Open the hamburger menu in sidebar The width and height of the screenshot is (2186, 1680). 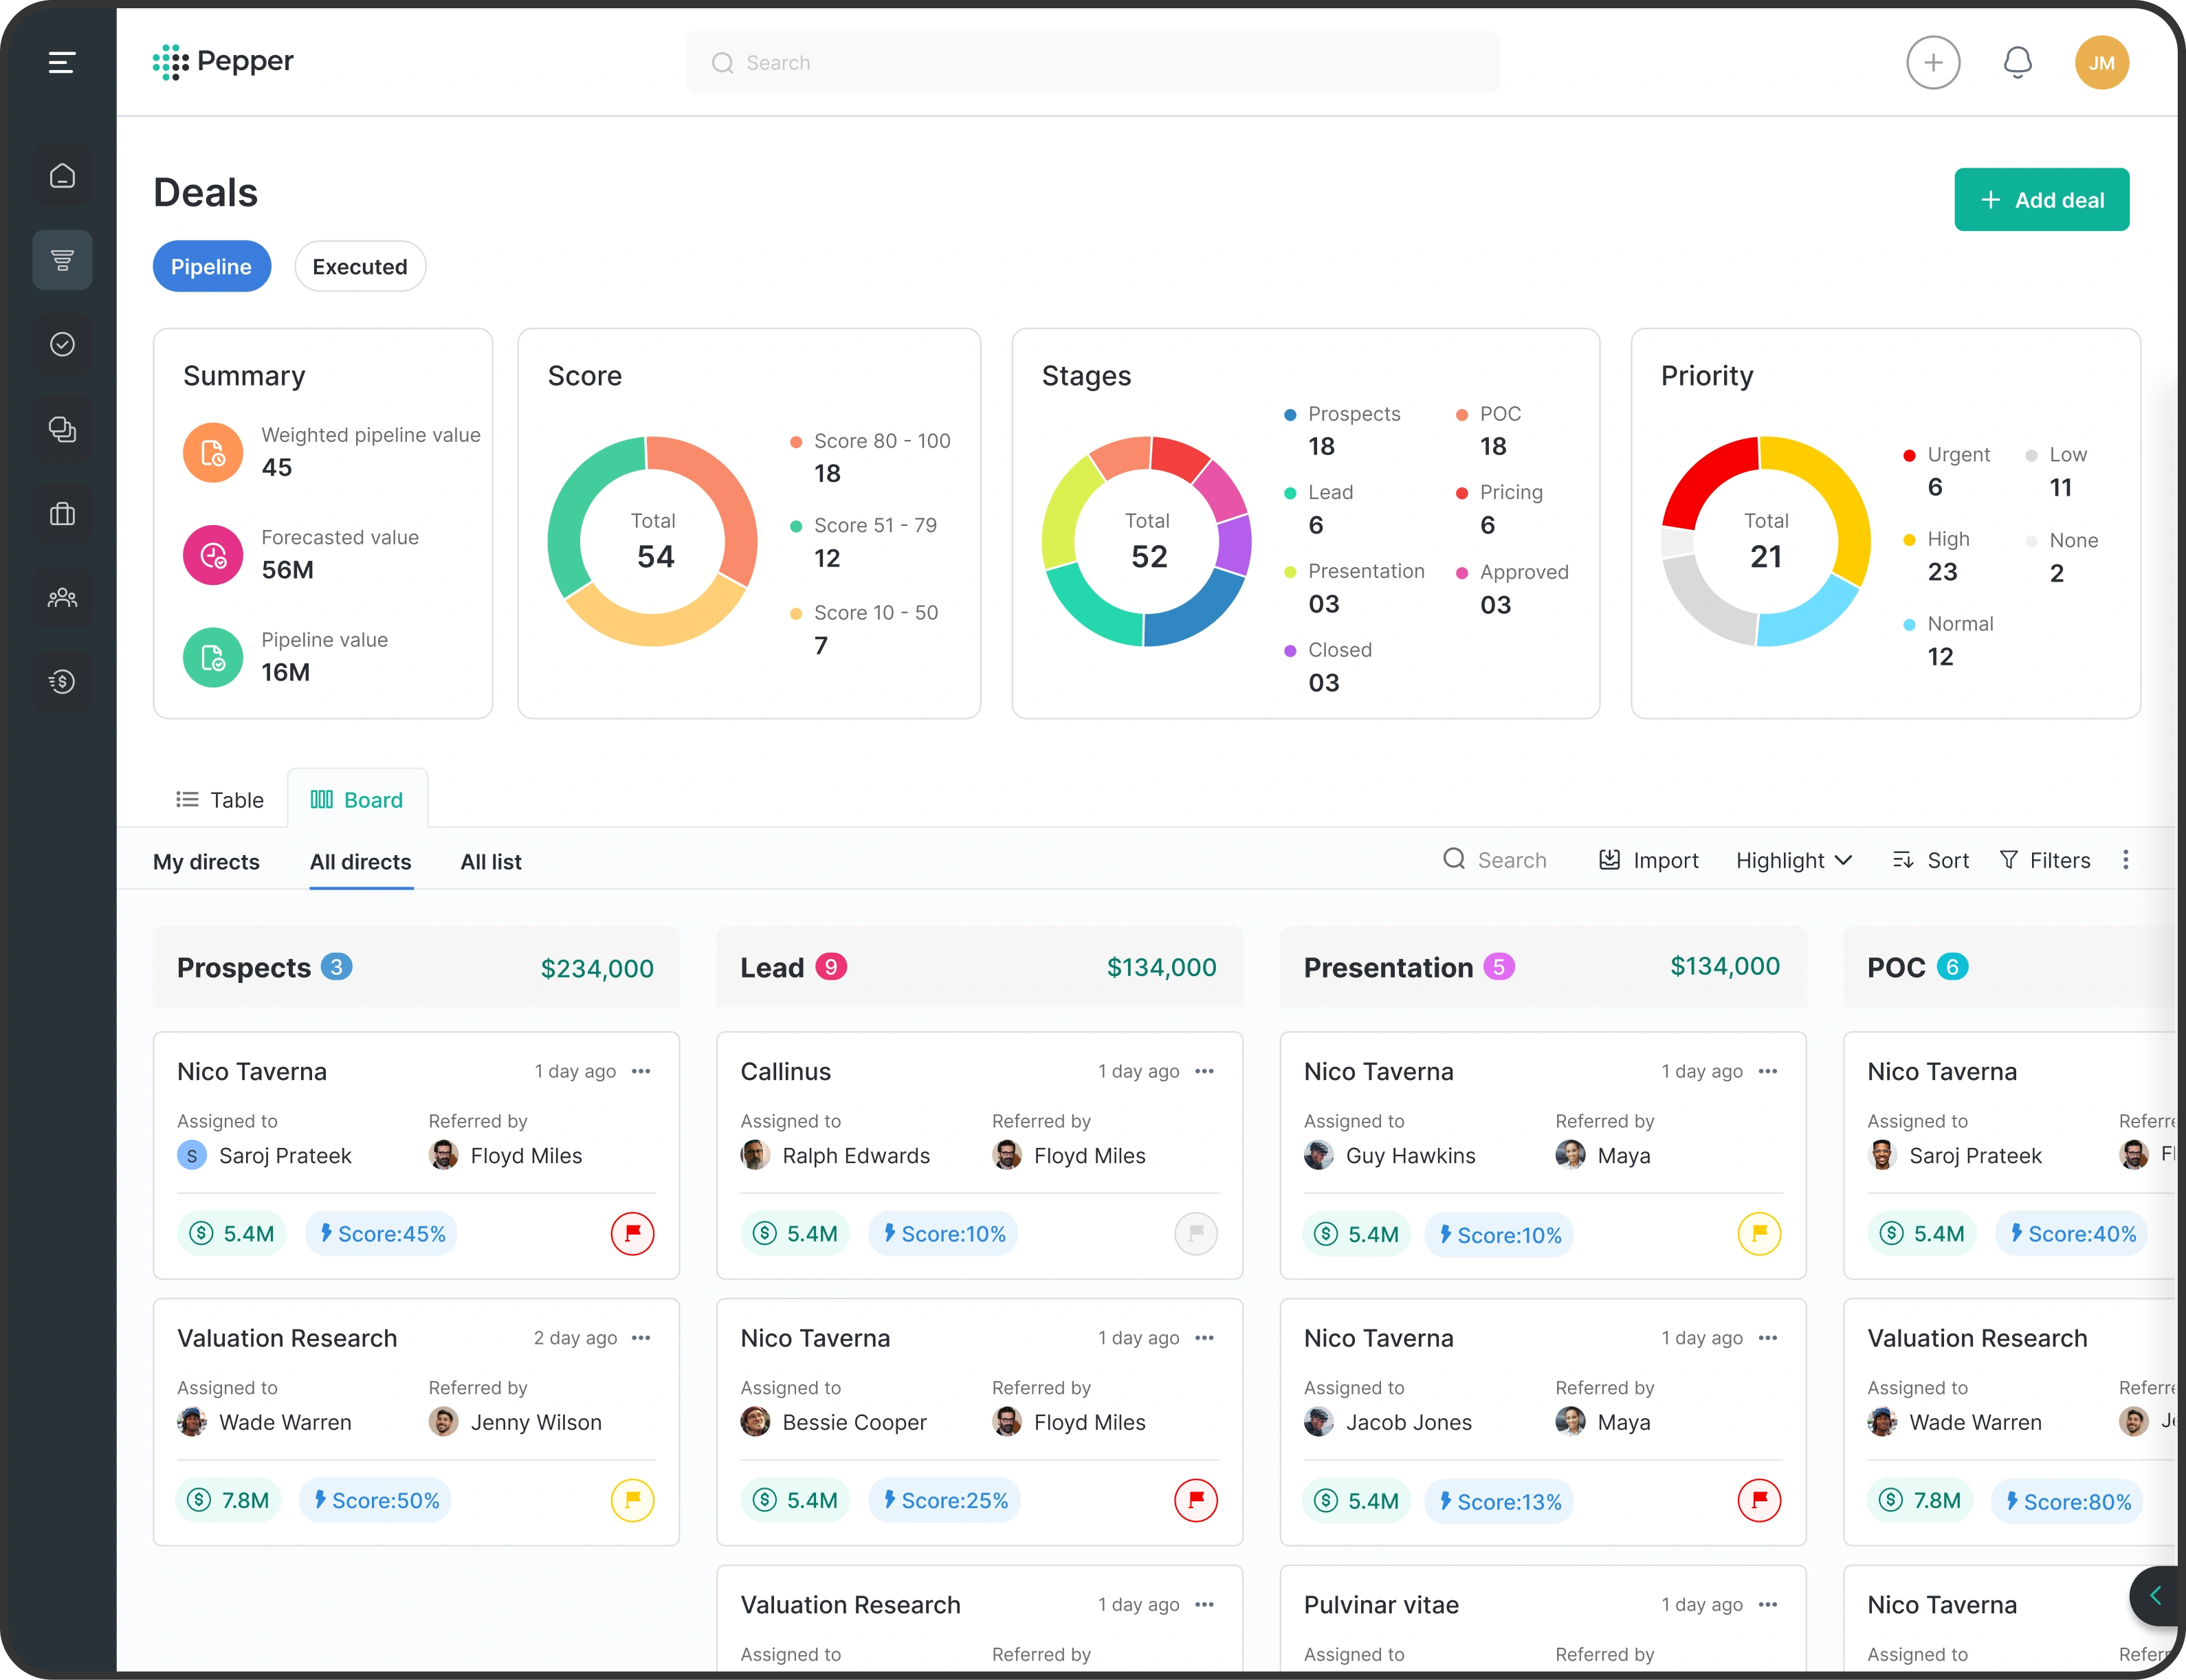62,62
